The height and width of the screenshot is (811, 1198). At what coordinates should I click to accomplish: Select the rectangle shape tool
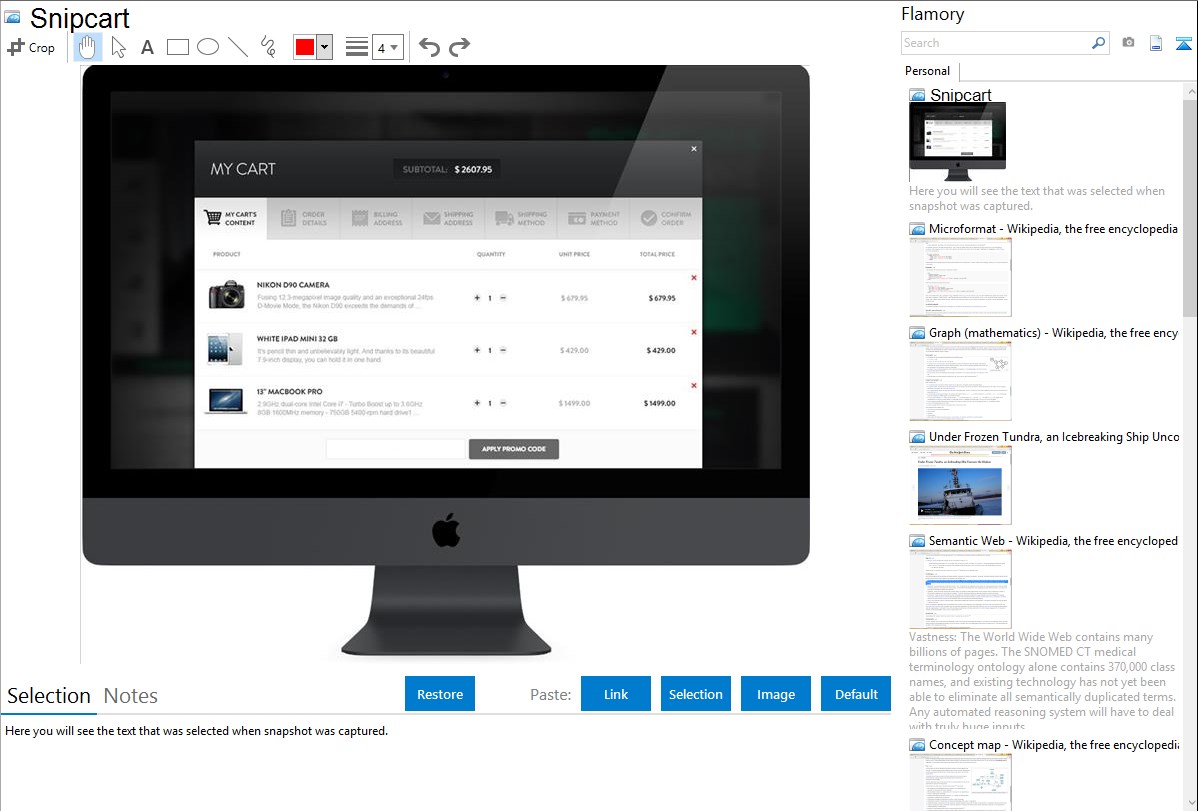tap(177, 47)
